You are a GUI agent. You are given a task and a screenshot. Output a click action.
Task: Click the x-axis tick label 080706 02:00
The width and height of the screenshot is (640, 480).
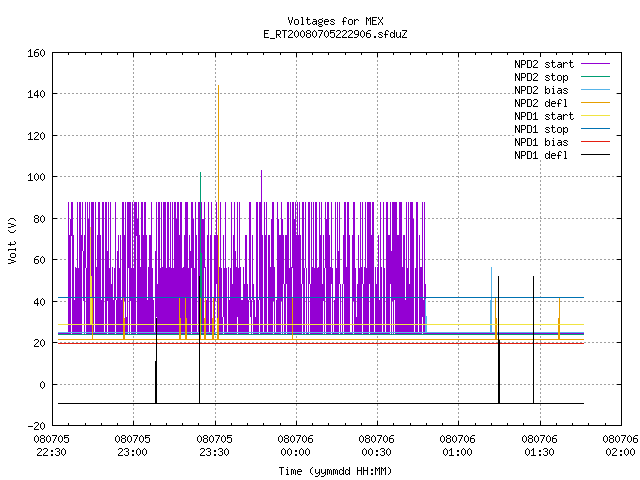(620, 445)
